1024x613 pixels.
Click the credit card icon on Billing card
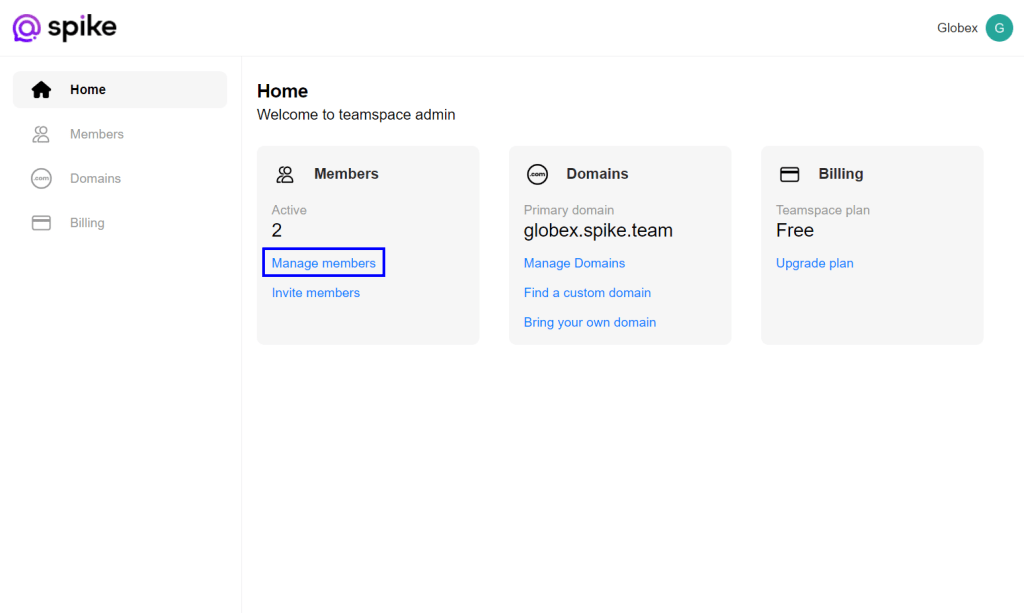(789, 173)
